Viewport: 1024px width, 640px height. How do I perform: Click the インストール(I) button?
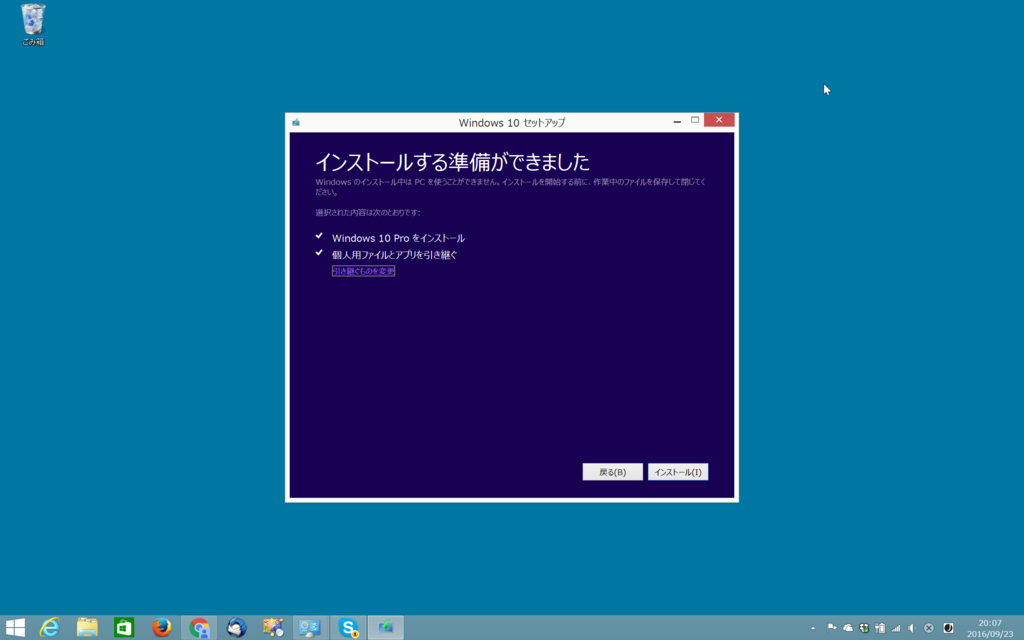click(678, 472)
